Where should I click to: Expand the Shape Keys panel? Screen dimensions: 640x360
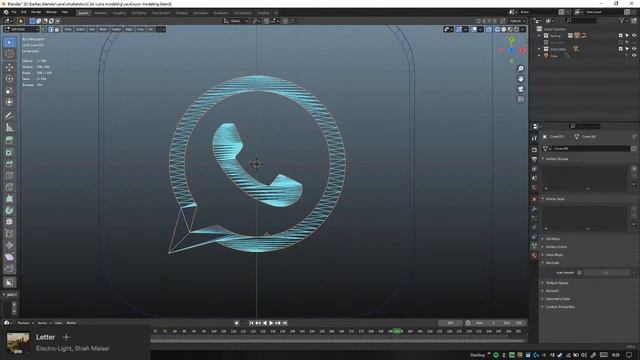pyautogui.click(x=555, y=199)
